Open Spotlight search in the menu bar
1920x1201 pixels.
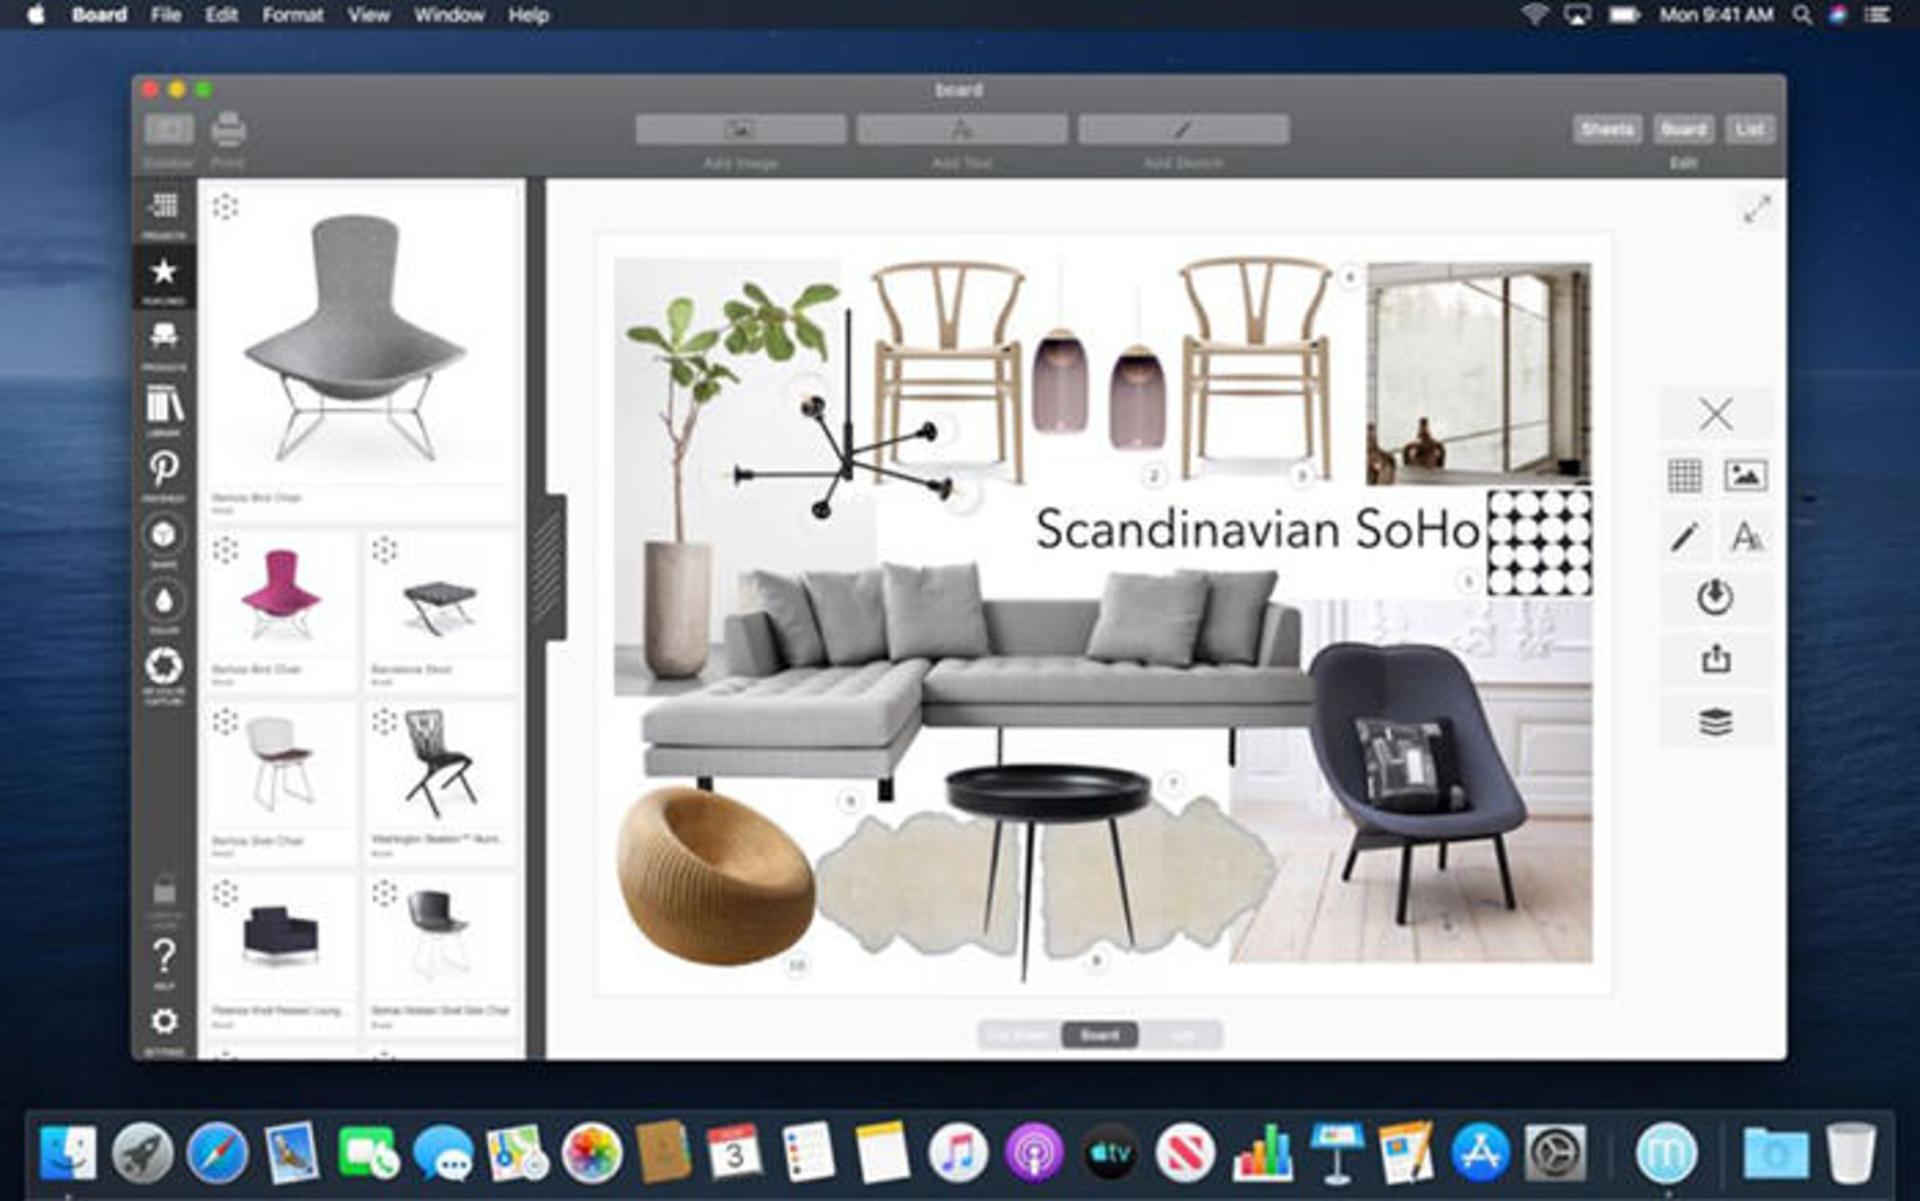1802,15
